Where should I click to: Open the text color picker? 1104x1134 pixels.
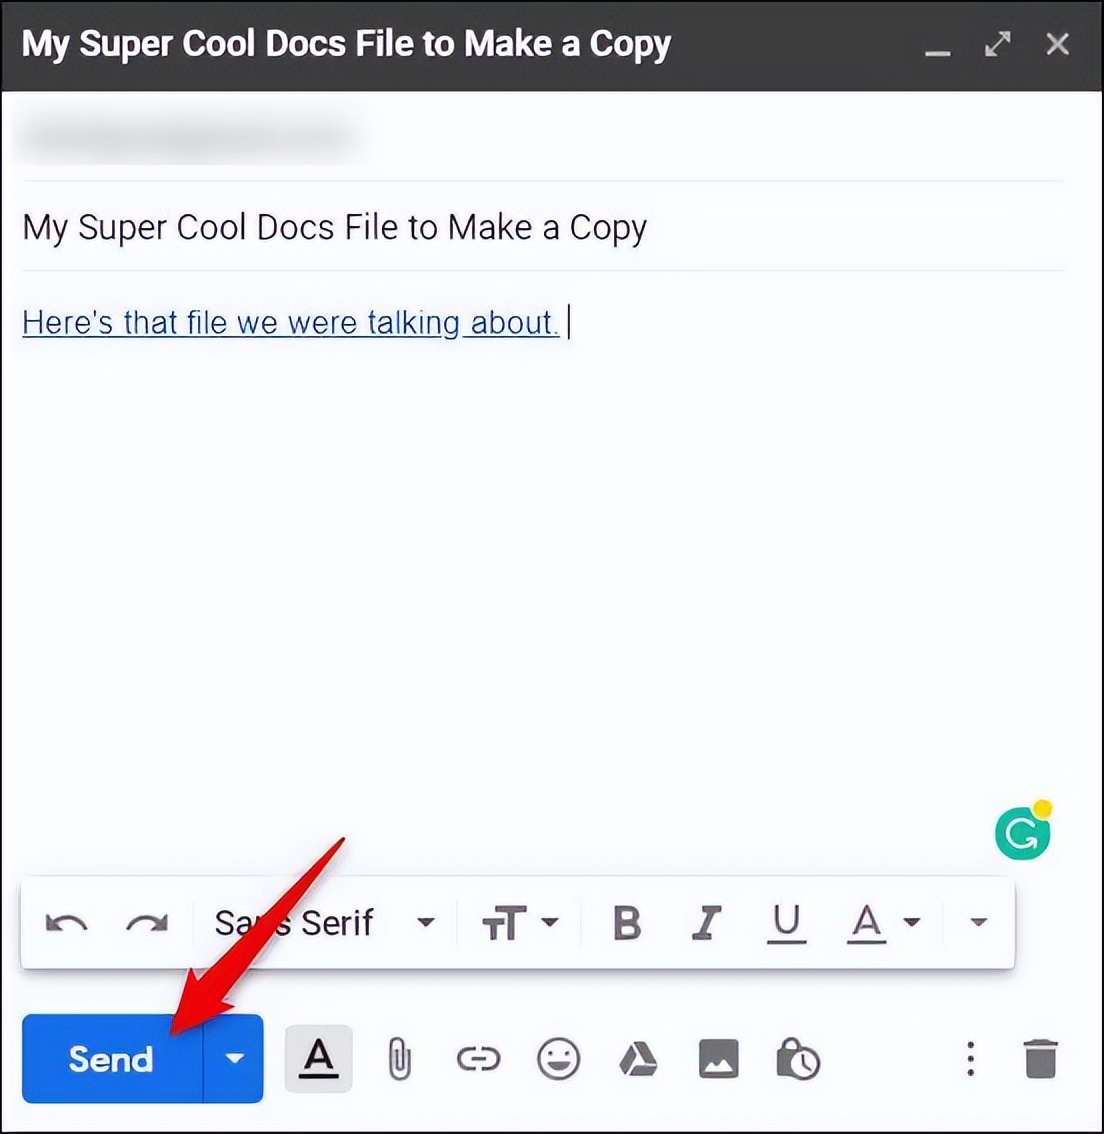(x=883, y=924)
